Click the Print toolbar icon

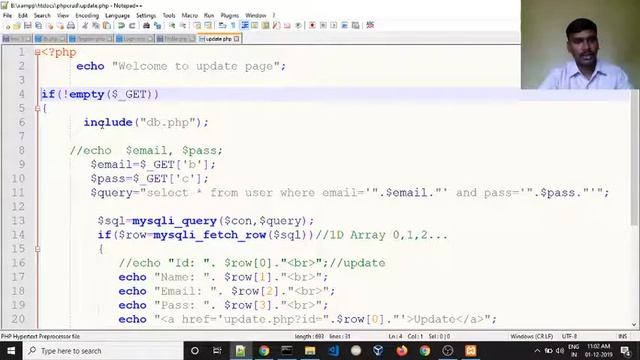(71, 26)
